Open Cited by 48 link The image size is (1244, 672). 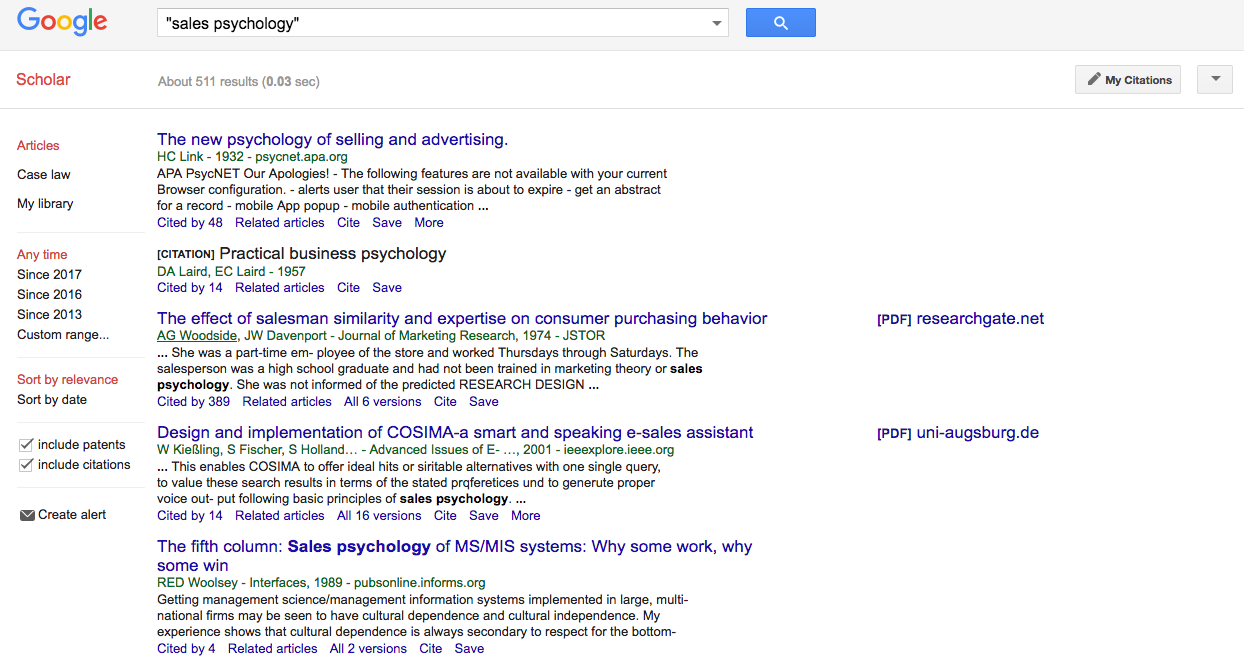(x=190, y=223)
